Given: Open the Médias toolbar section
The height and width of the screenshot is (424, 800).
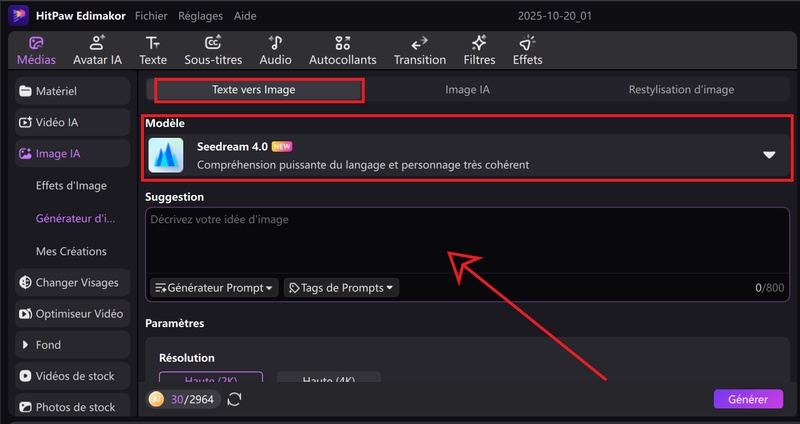Looking at the screenshot, I should click(36, 51).
